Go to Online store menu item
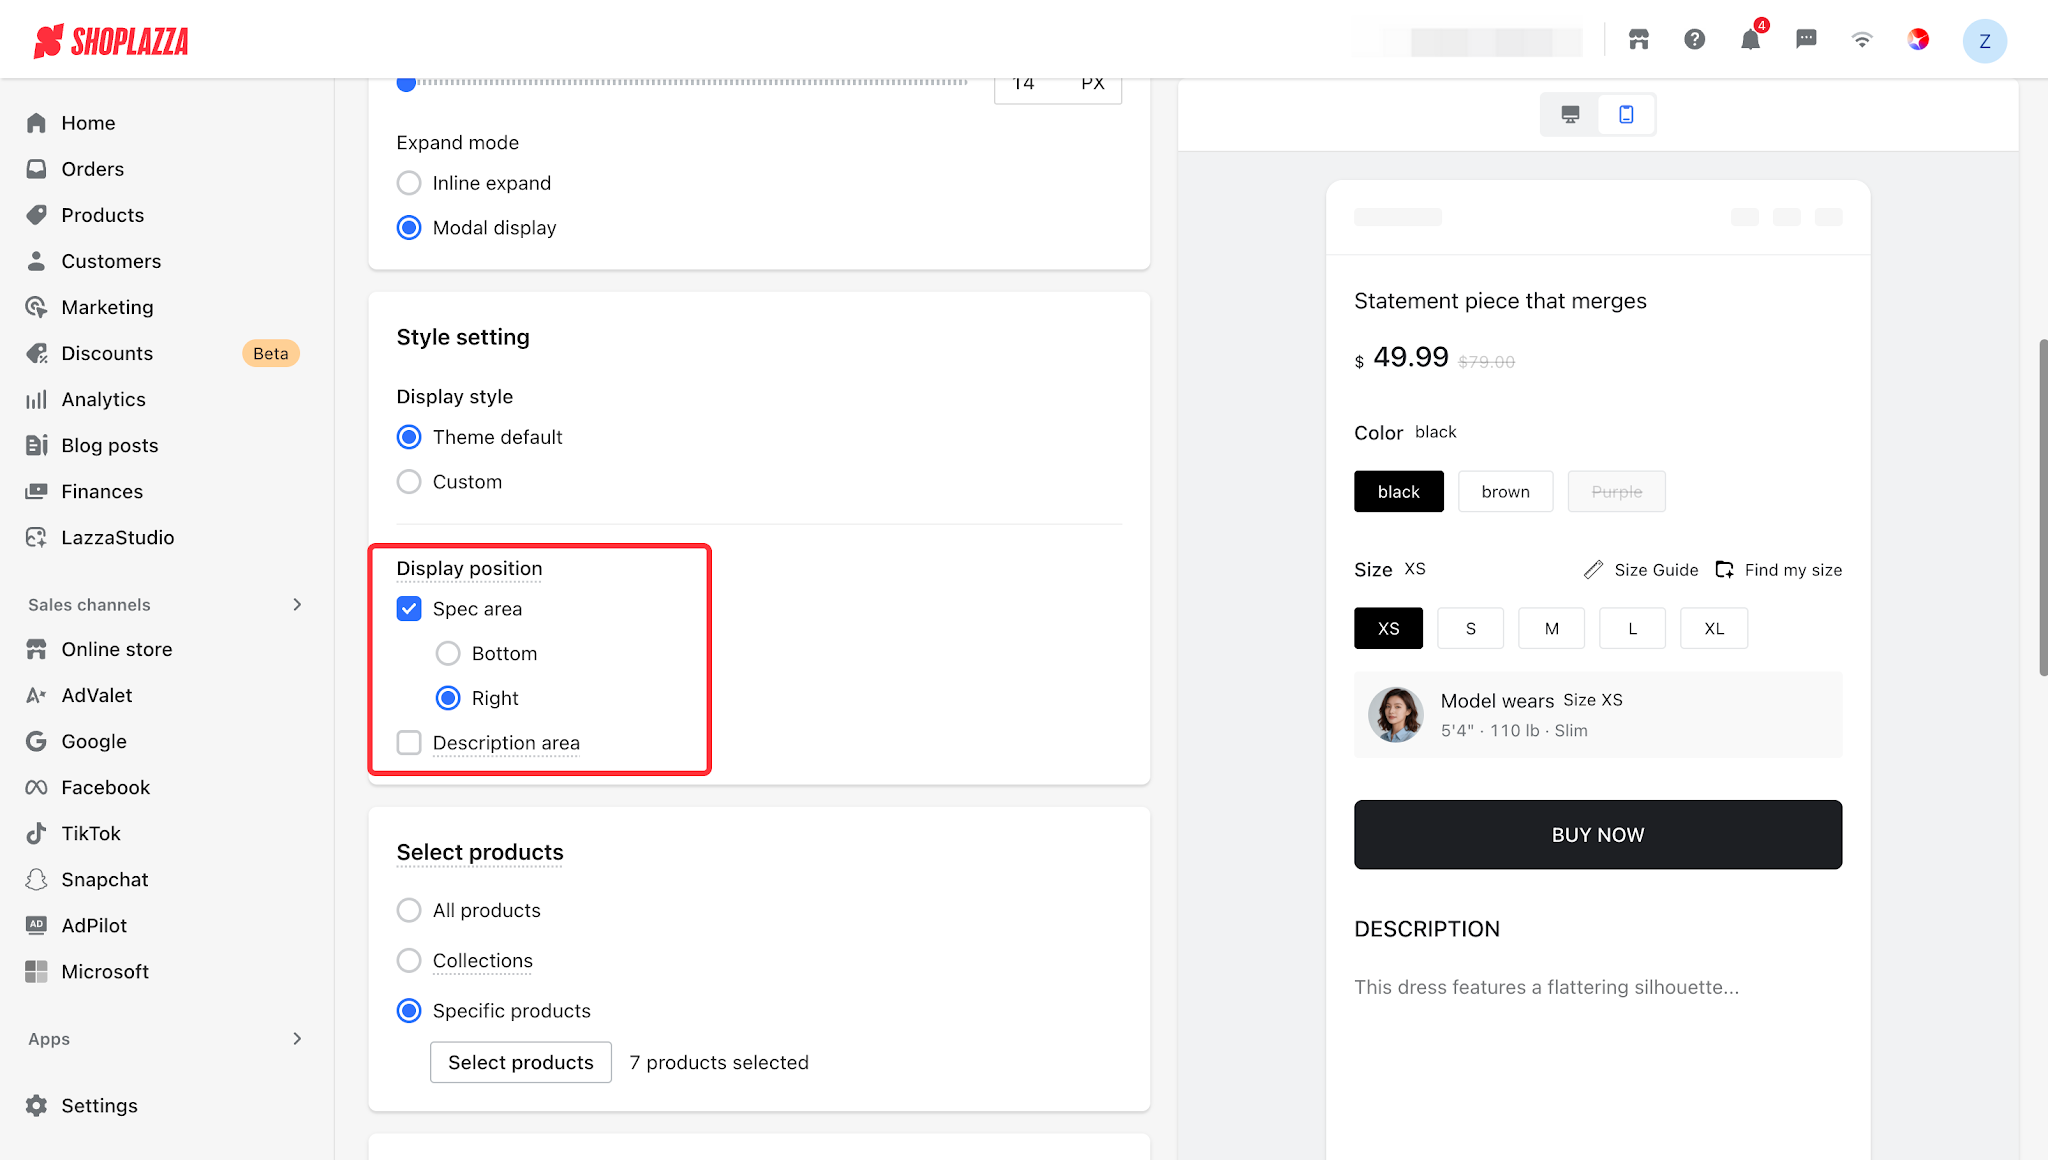 116,650
